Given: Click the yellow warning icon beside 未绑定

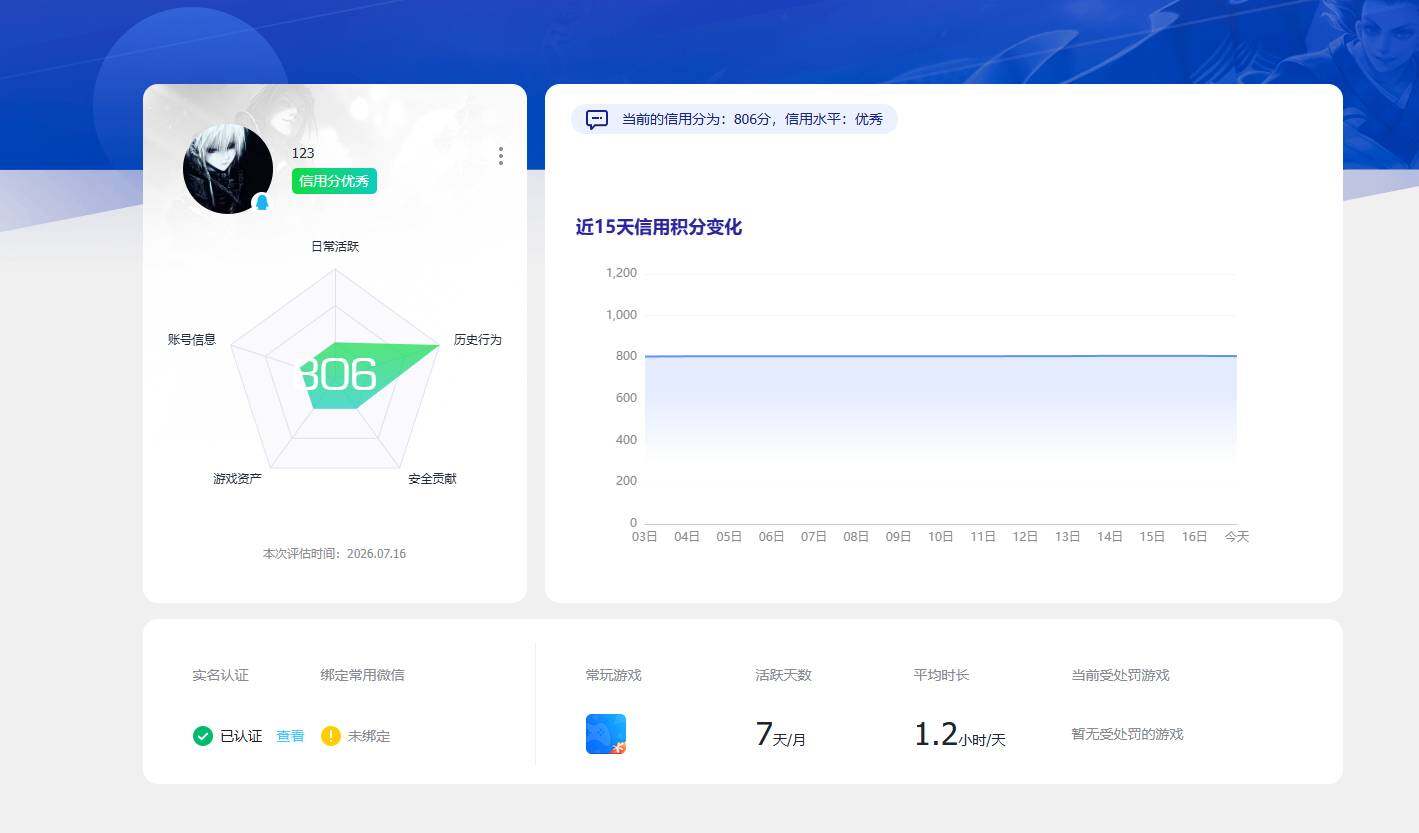Looking at the screenshot, I should (331, 736).
